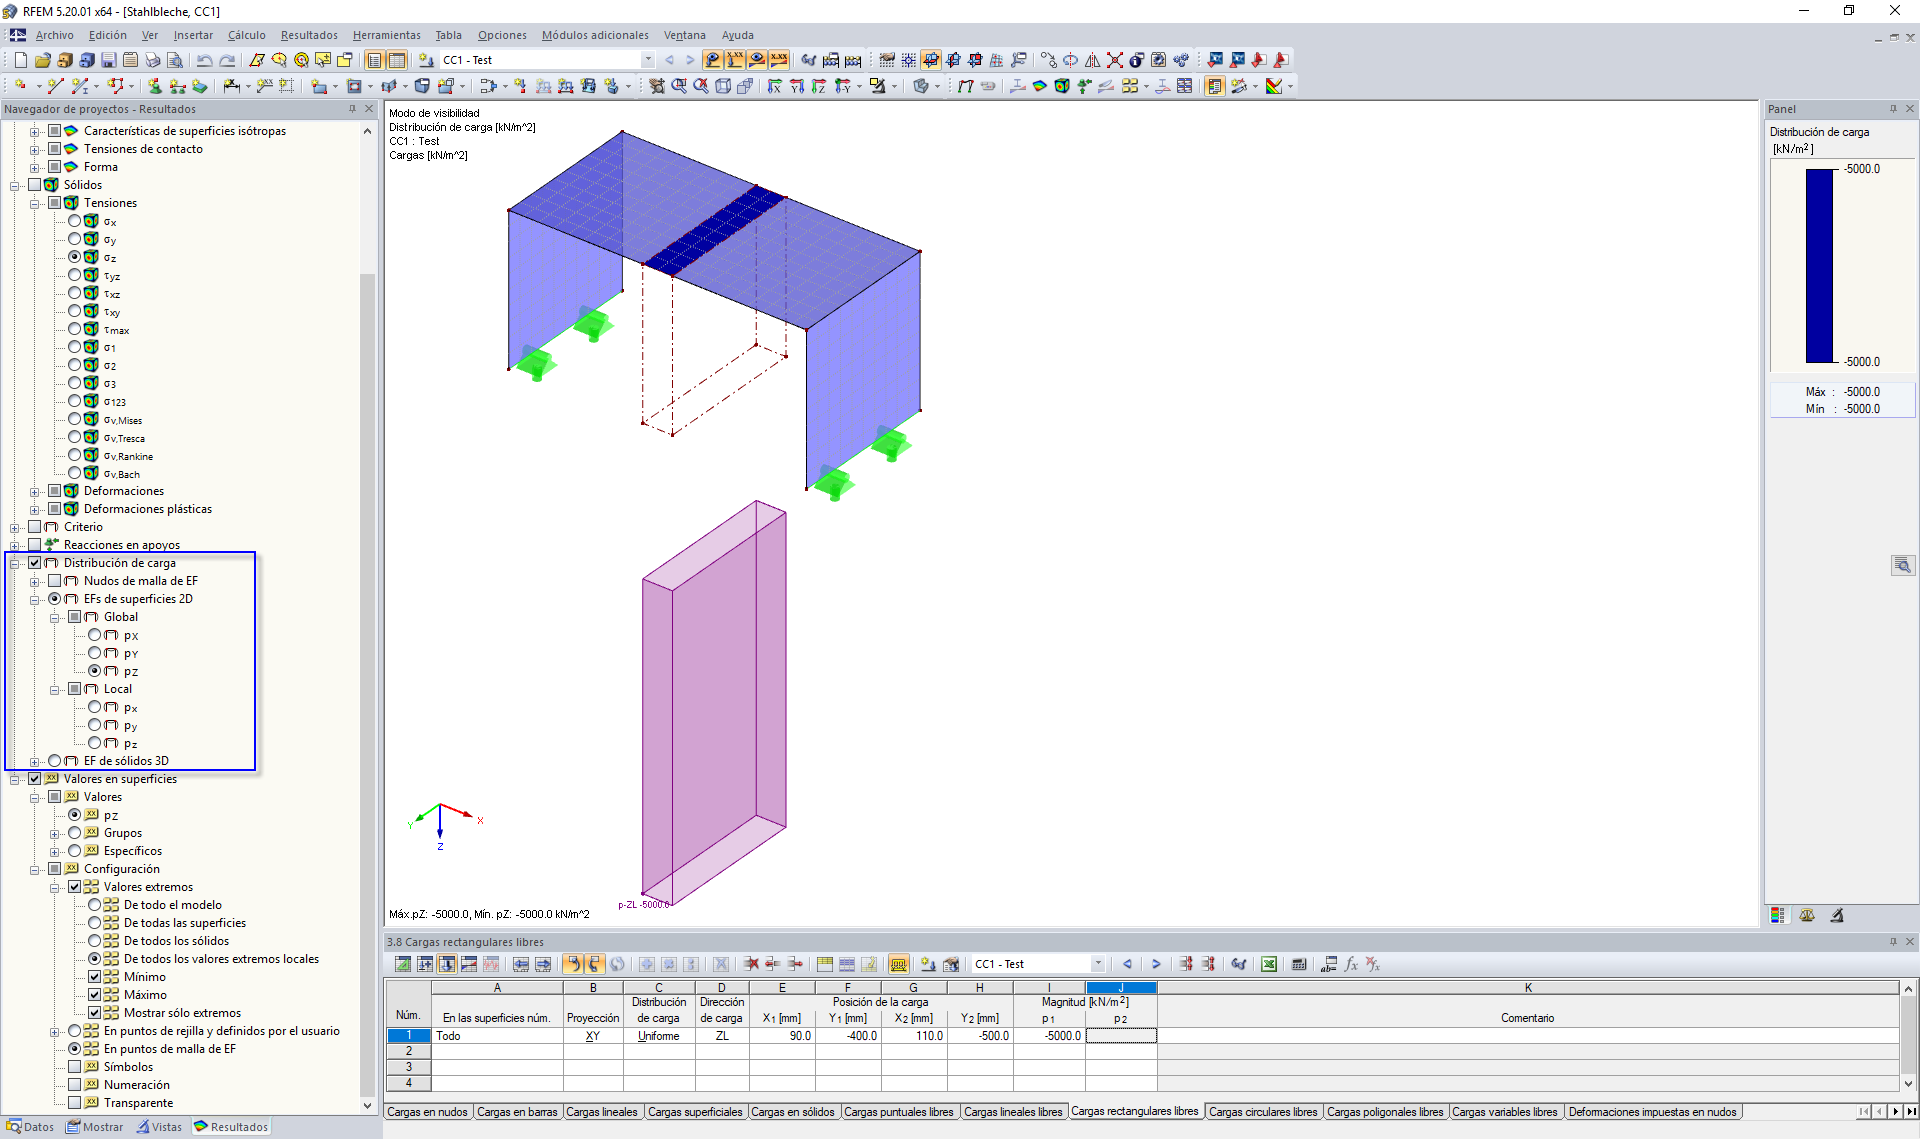Viewport: 1920px width, 1139px height.
Task: Click the formula fx icon in the table toolbar
Action: click(1351, 964)
